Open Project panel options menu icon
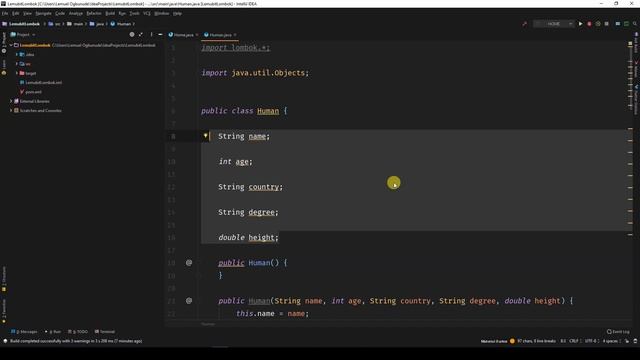 click(x=151, y=35)
